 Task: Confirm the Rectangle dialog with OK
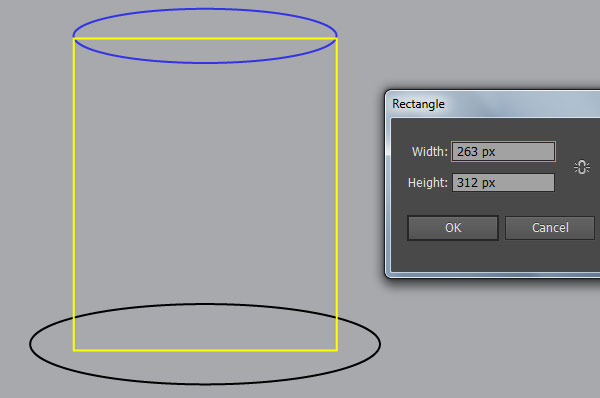pos(453,228)
